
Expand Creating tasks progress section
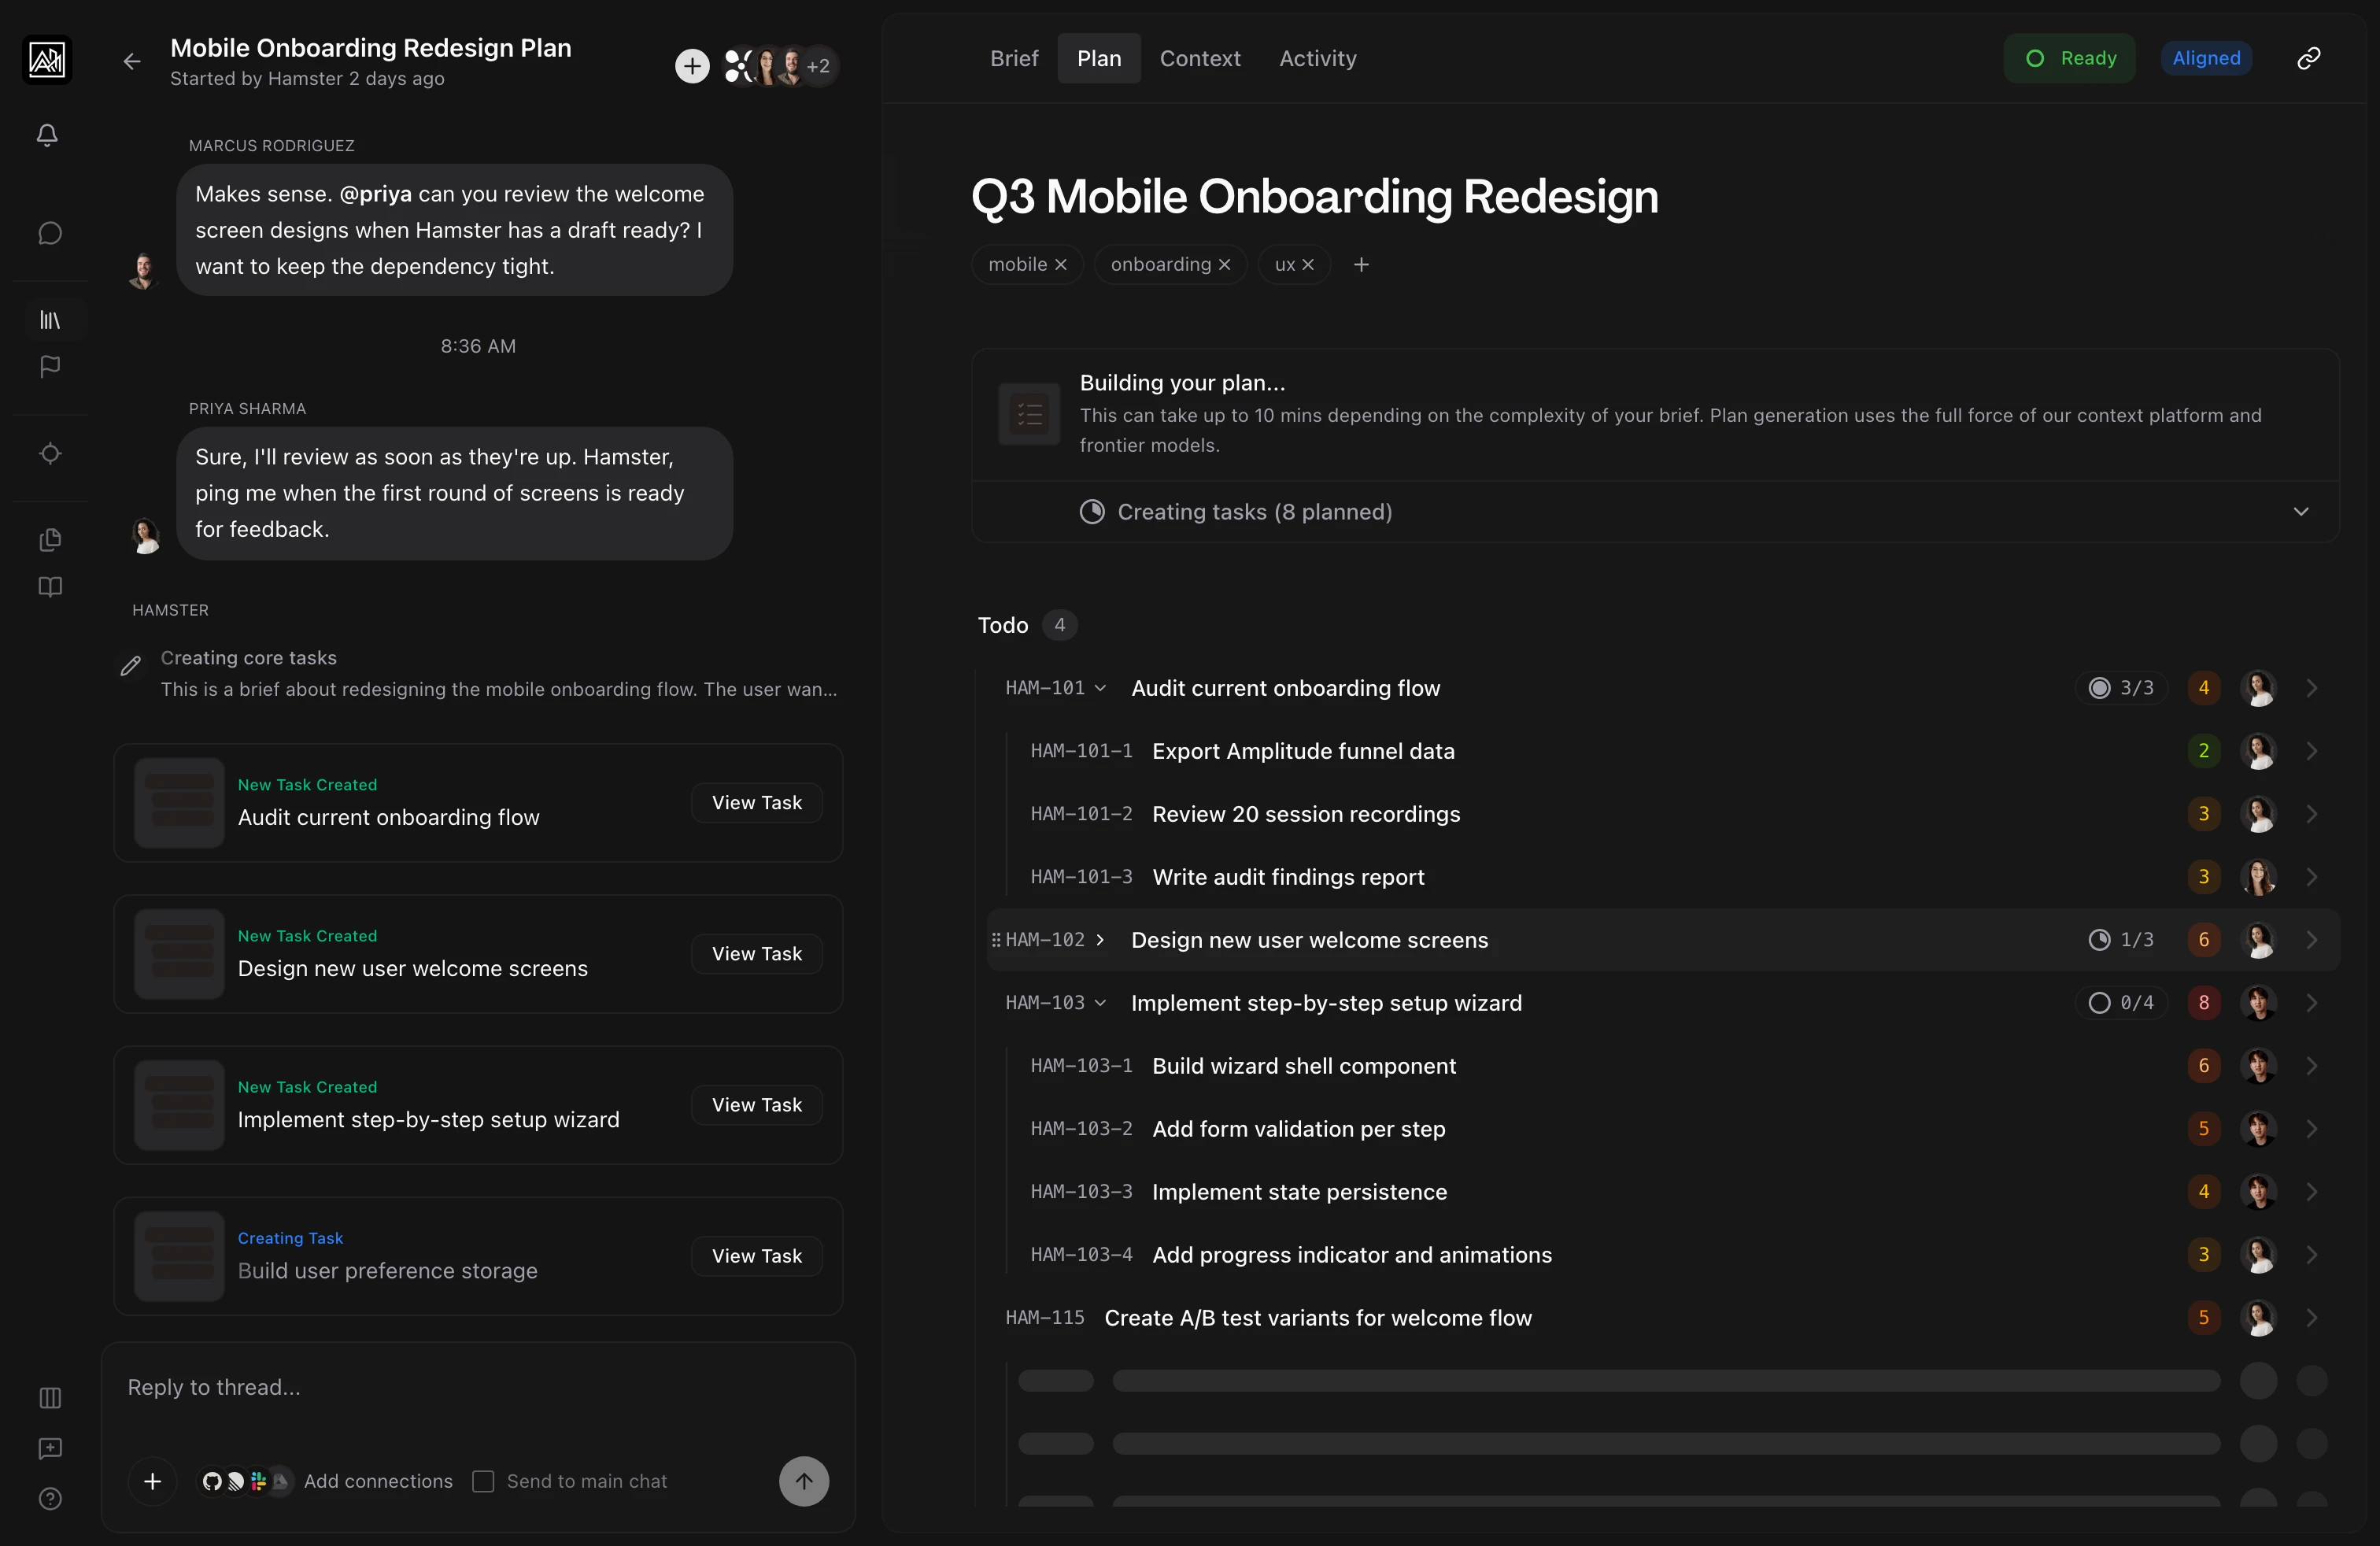tap(2300, 512)
